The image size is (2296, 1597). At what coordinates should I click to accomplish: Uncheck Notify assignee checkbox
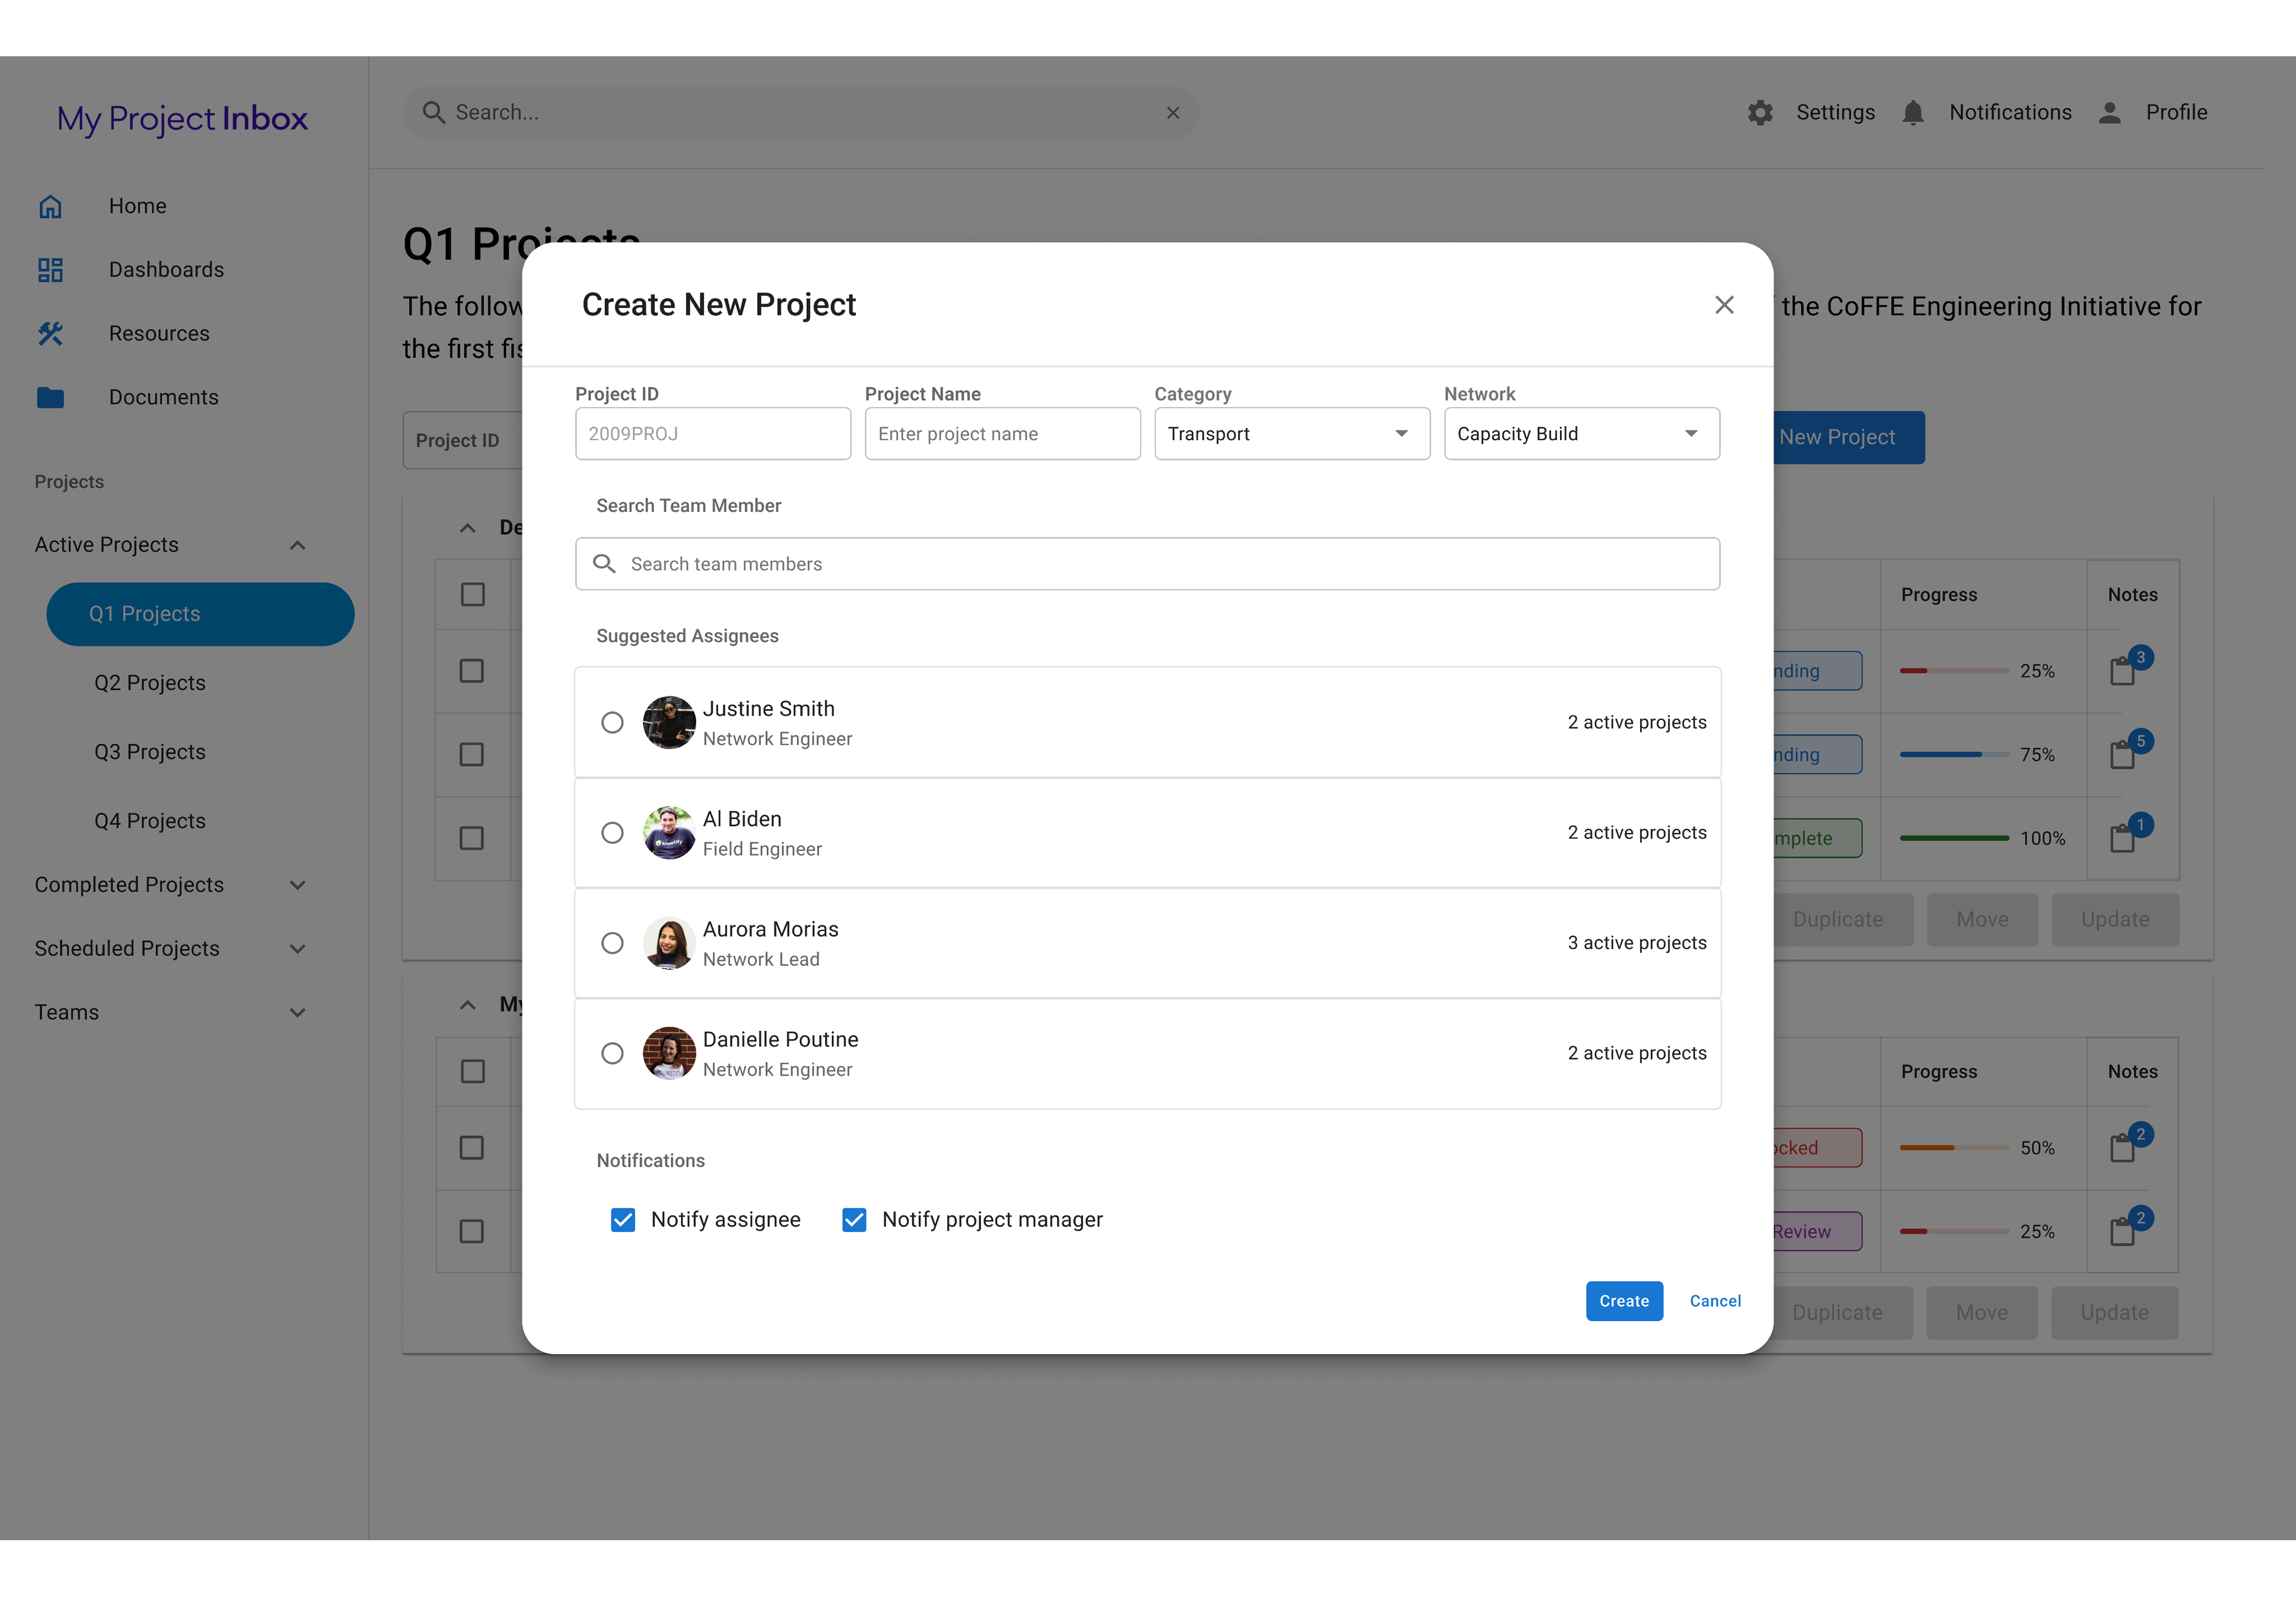coord(623,1219)
